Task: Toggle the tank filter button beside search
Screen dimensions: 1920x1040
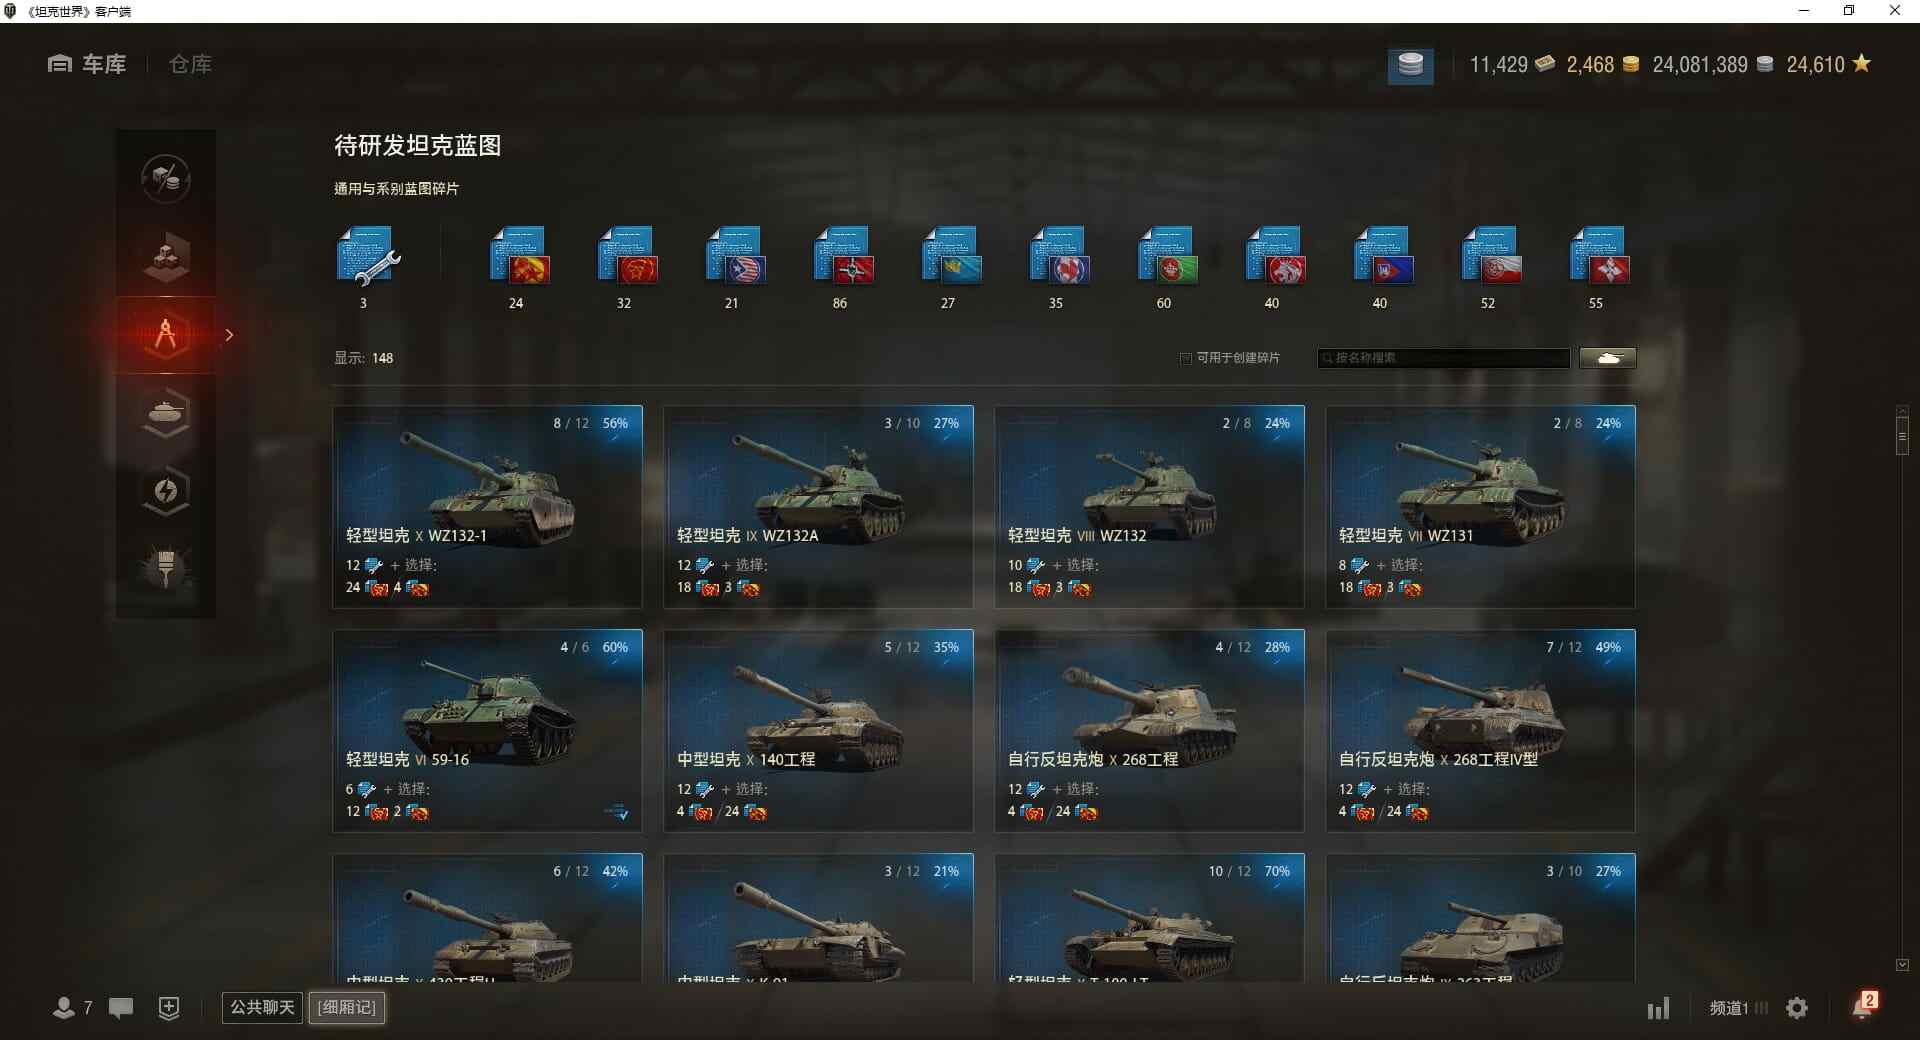Action: click(1608, 358)
